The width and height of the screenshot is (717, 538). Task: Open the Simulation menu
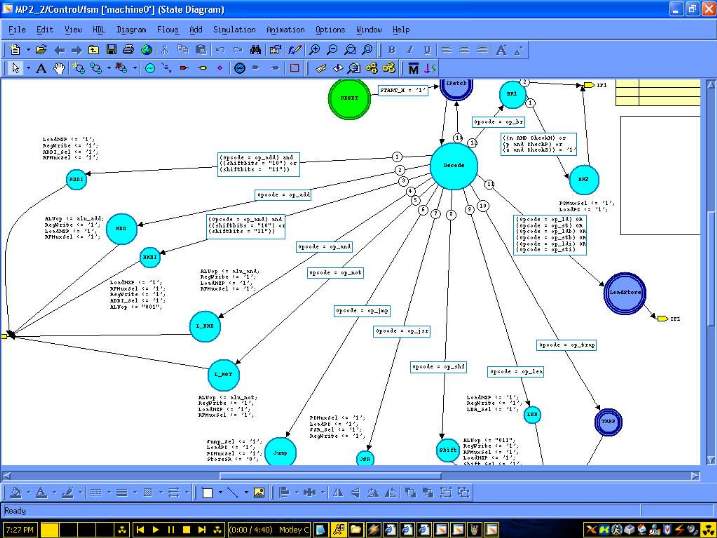234,29
